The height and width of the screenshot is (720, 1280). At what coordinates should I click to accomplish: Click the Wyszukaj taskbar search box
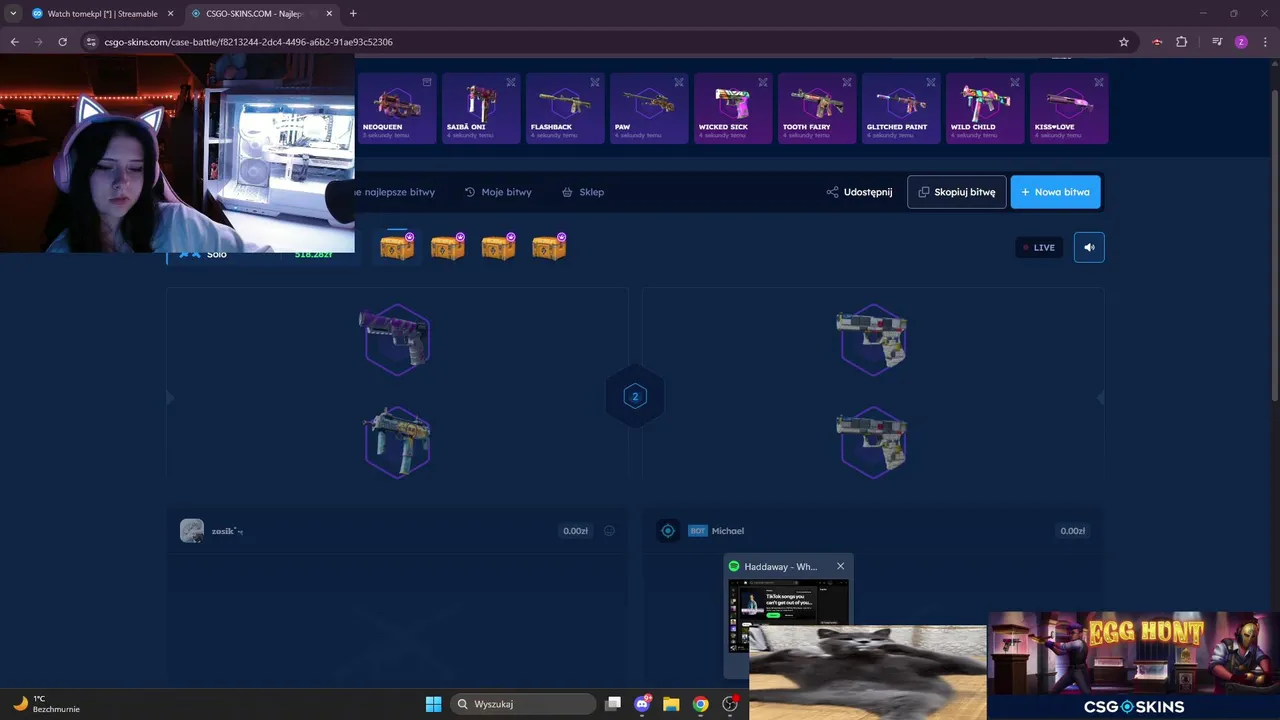click(x=523, y=704)
